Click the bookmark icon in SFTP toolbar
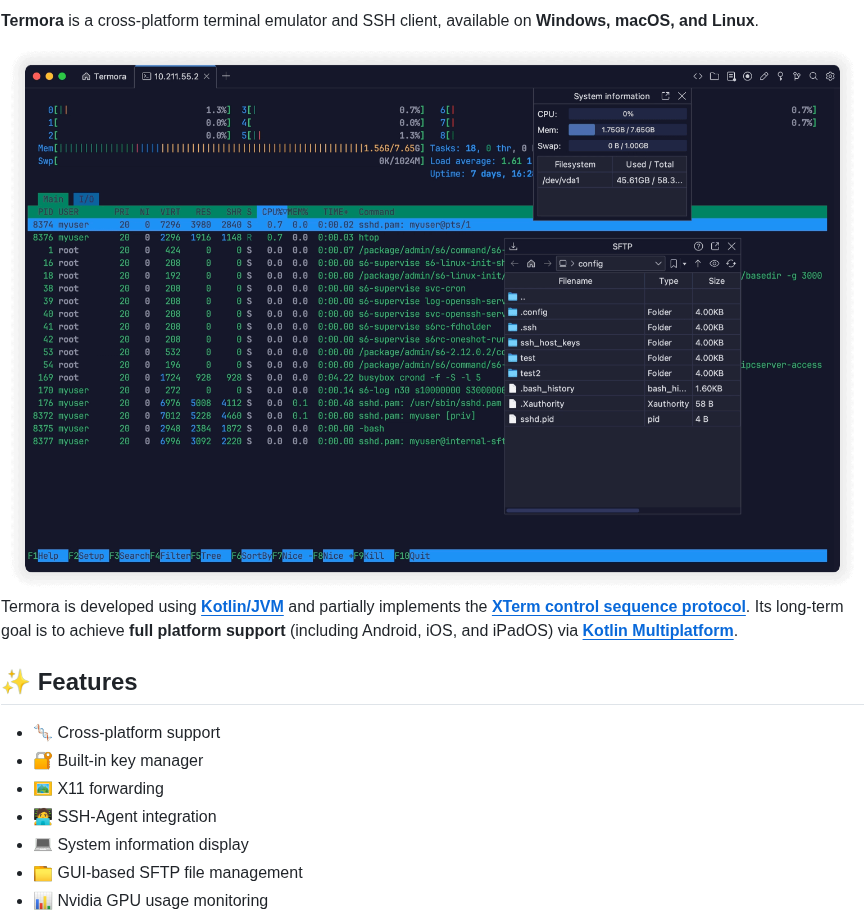This screenshot has width=864, height=912. 673,263
